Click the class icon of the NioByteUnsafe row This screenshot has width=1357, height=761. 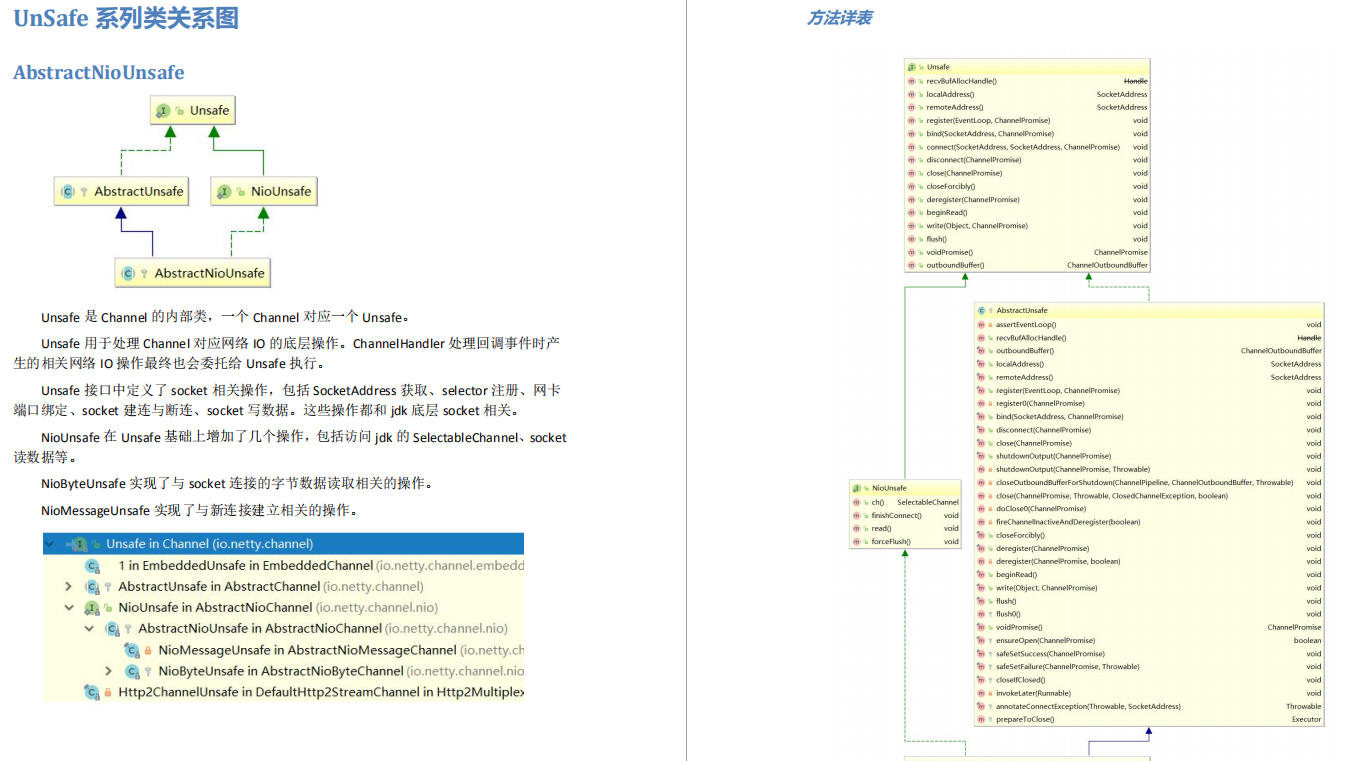(x=132, y=671)
